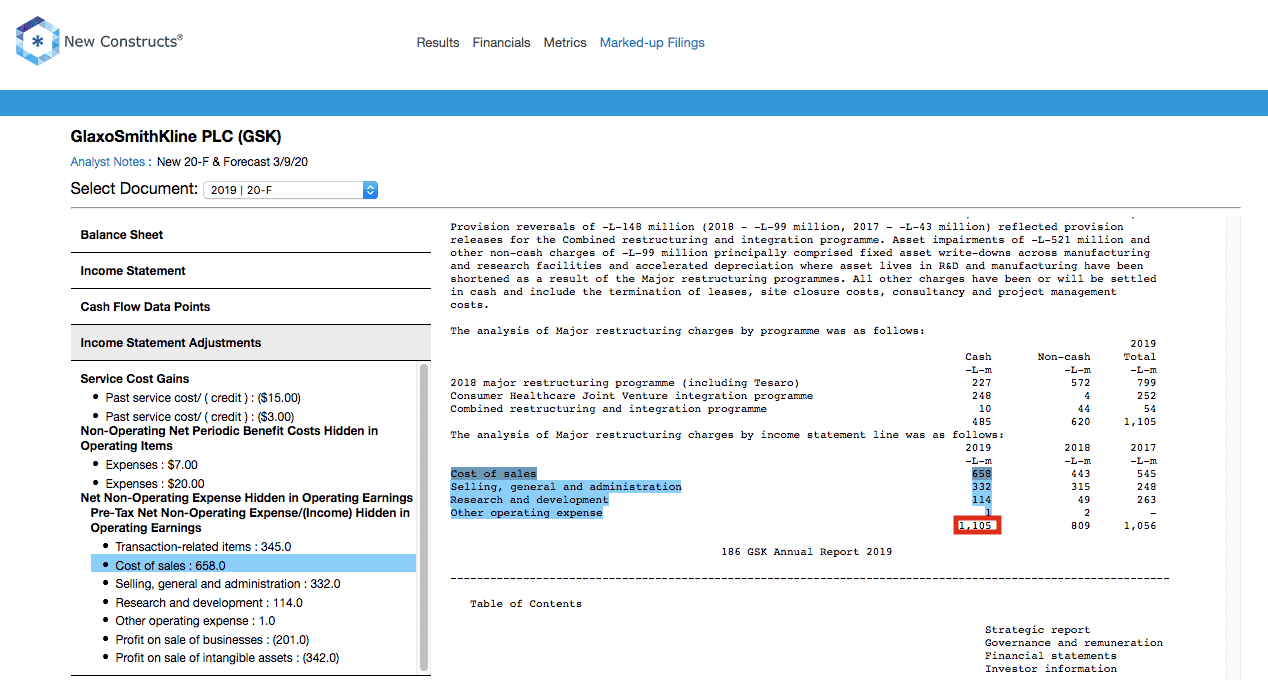Select Profit on sale of businesses : (201.0)

pos(212,640)
